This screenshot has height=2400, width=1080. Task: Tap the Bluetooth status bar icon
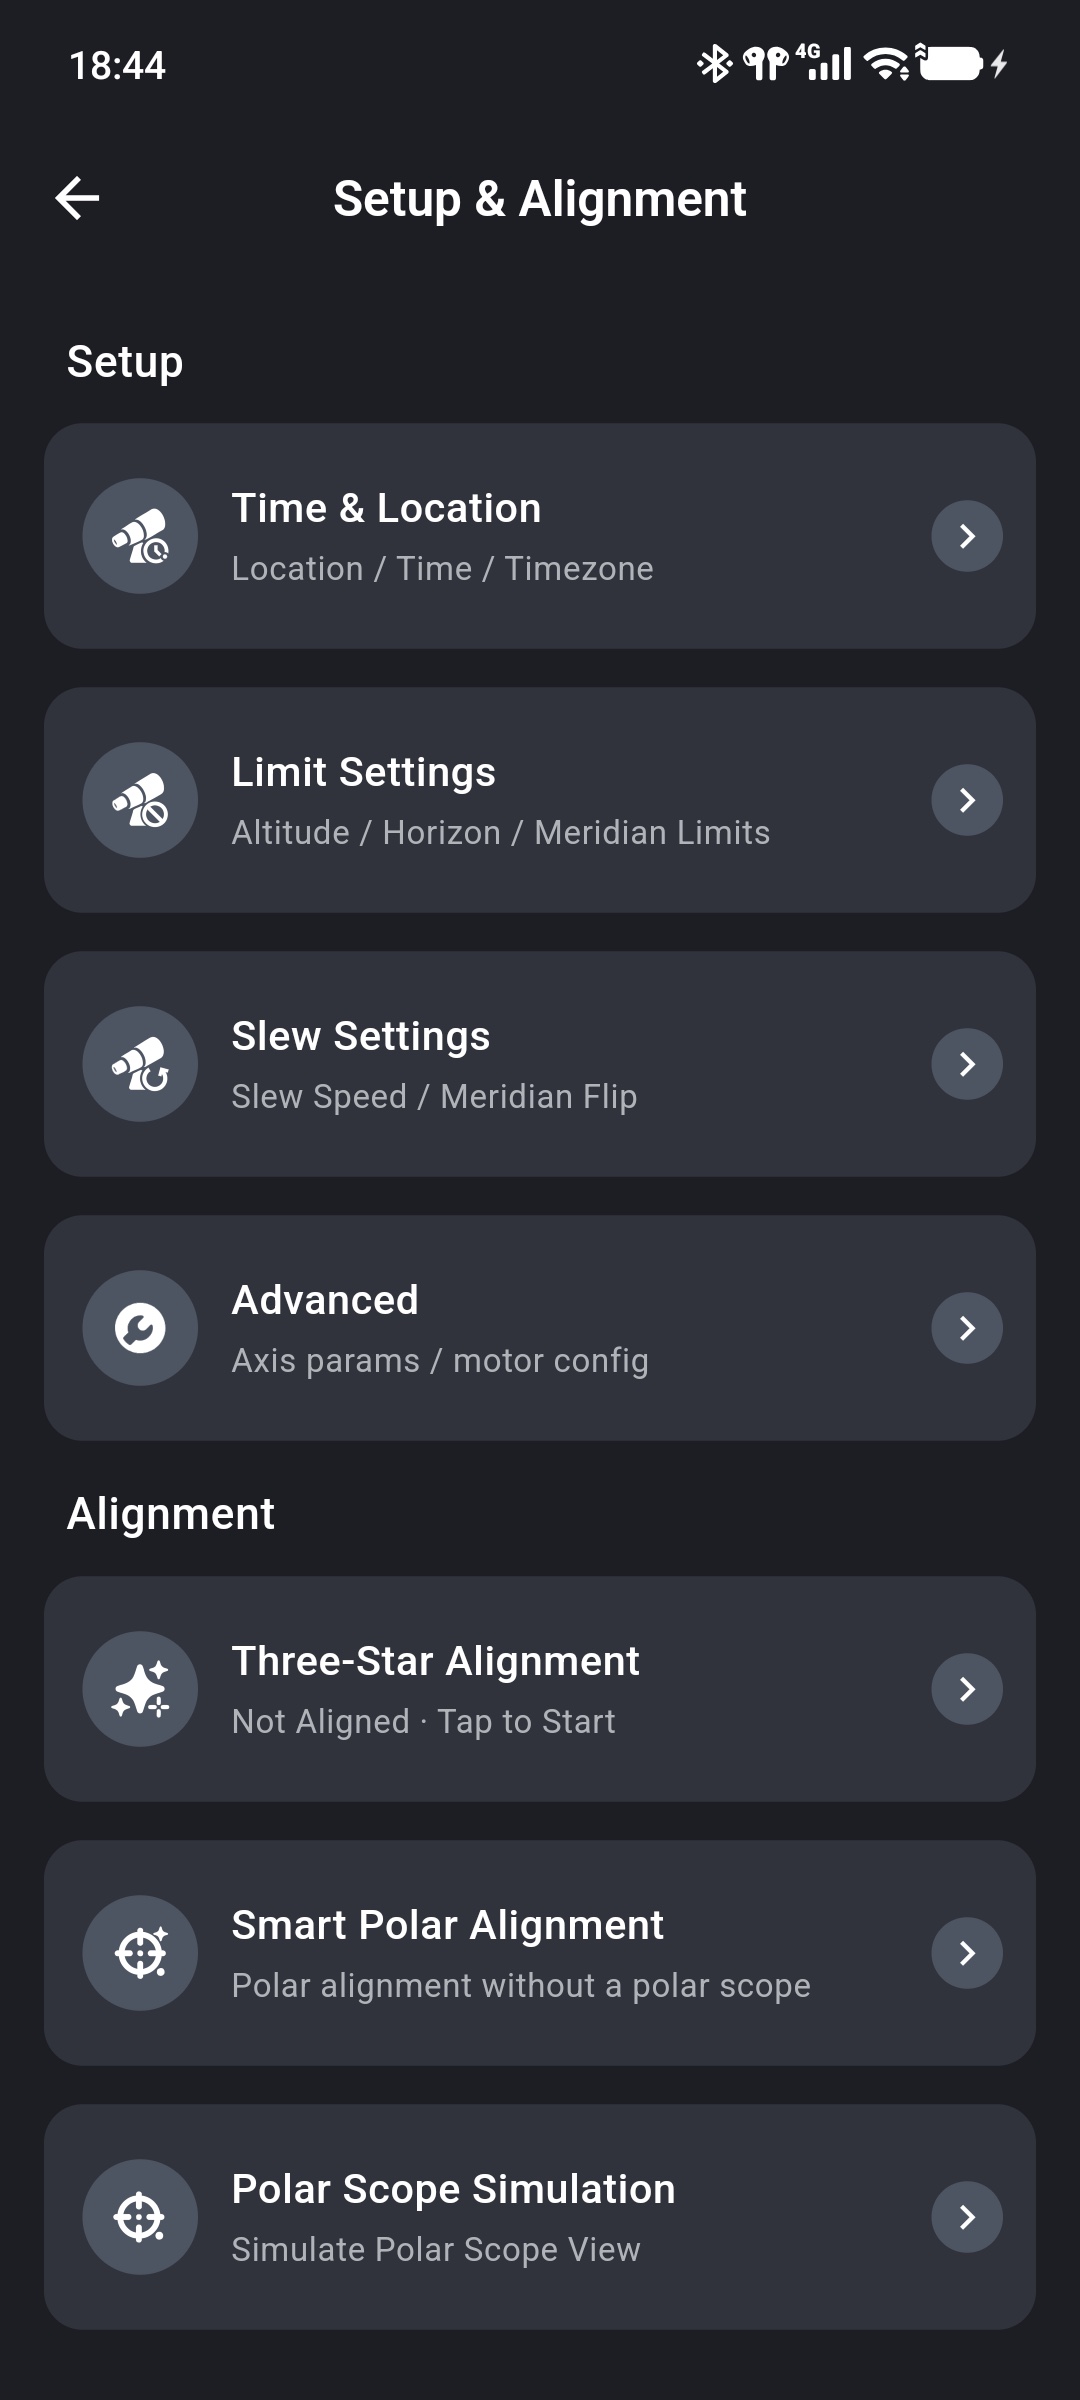click(x=714, y=64)
